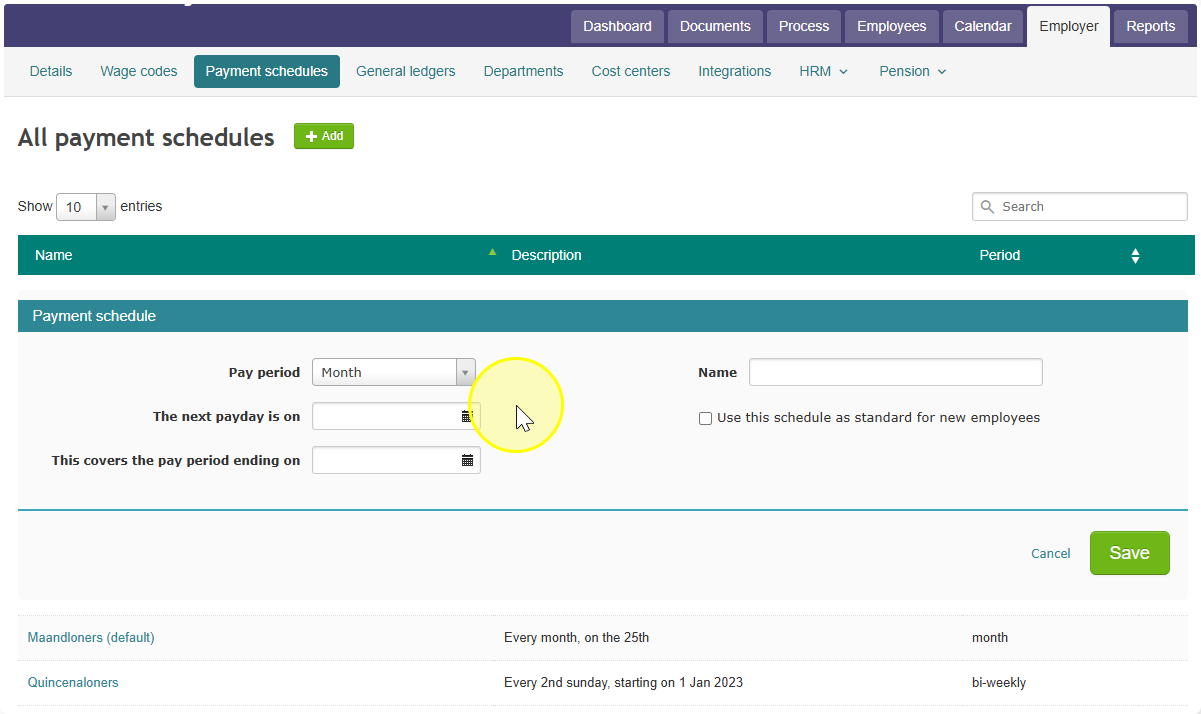Click the 'bi-weekly' period cell

(x=999, y=683)
